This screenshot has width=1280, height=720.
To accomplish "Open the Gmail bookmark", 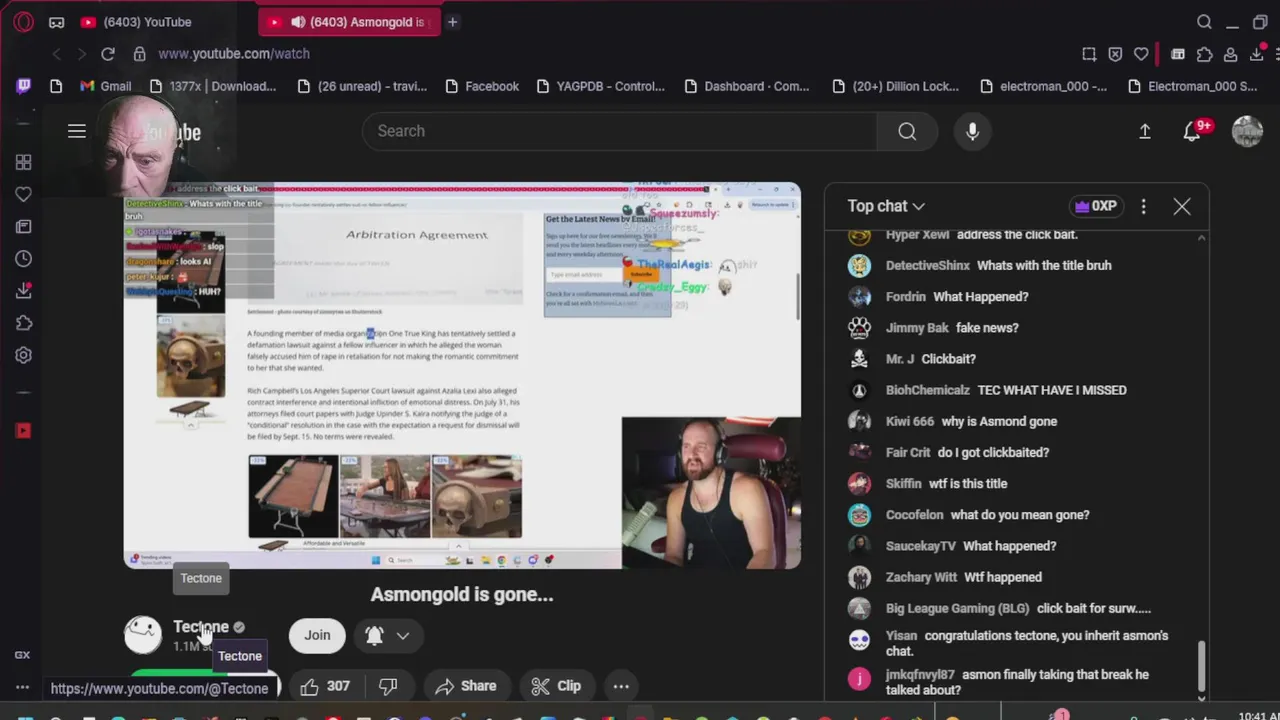I will pos(105,86).
